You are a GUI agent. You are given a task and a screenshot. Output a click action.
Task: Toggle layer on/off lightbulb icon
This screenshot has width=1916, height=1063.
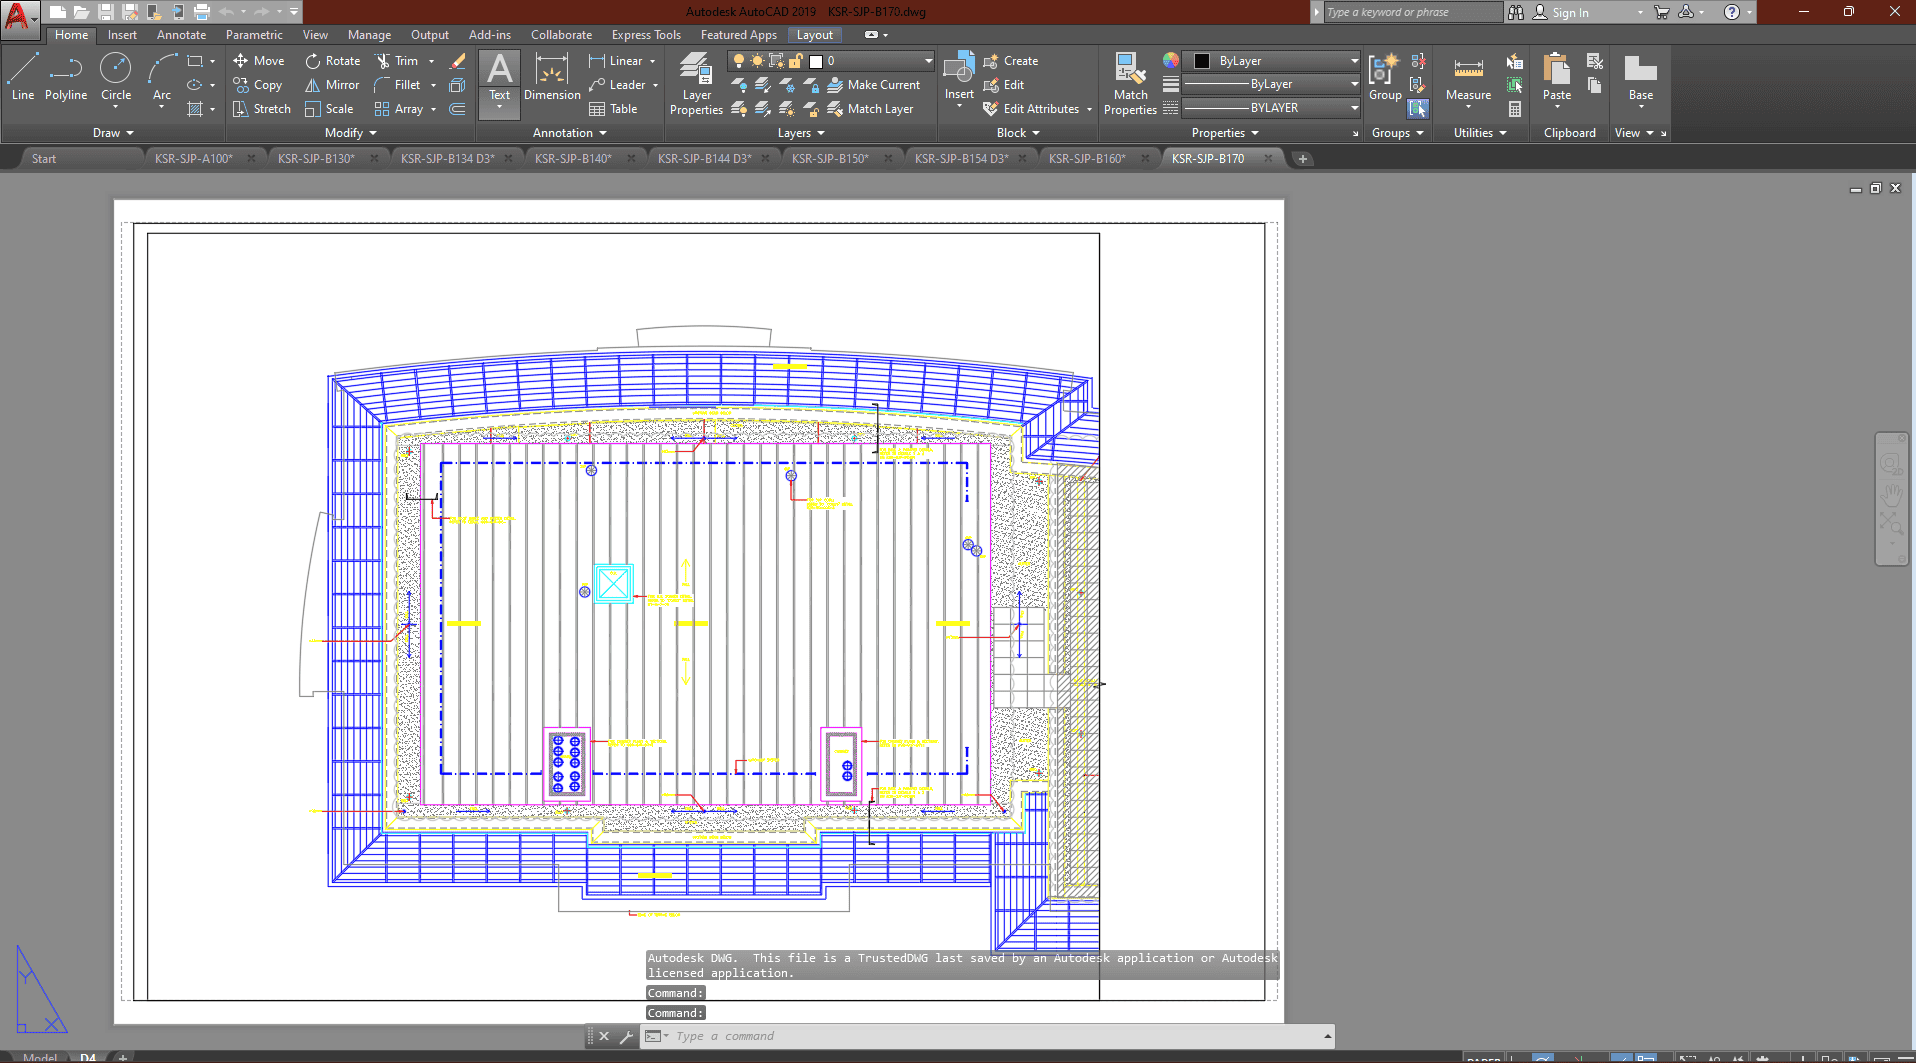coord(739,61)
